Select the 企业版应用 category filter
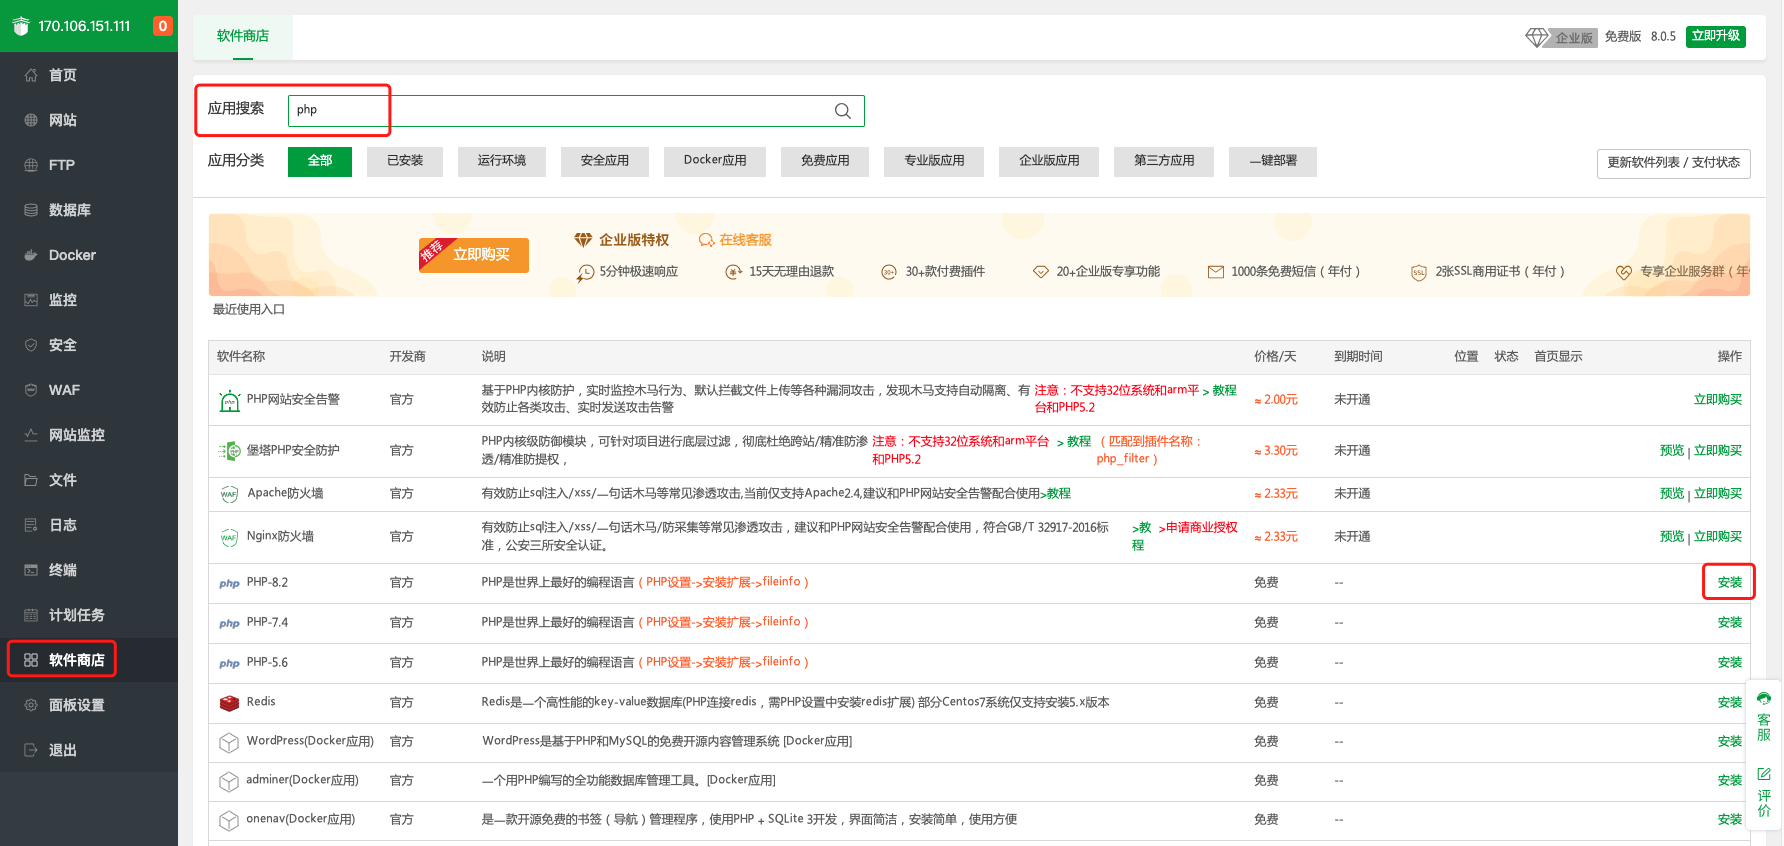This screenshot has height=846, width=1784. click(1049, 161)
